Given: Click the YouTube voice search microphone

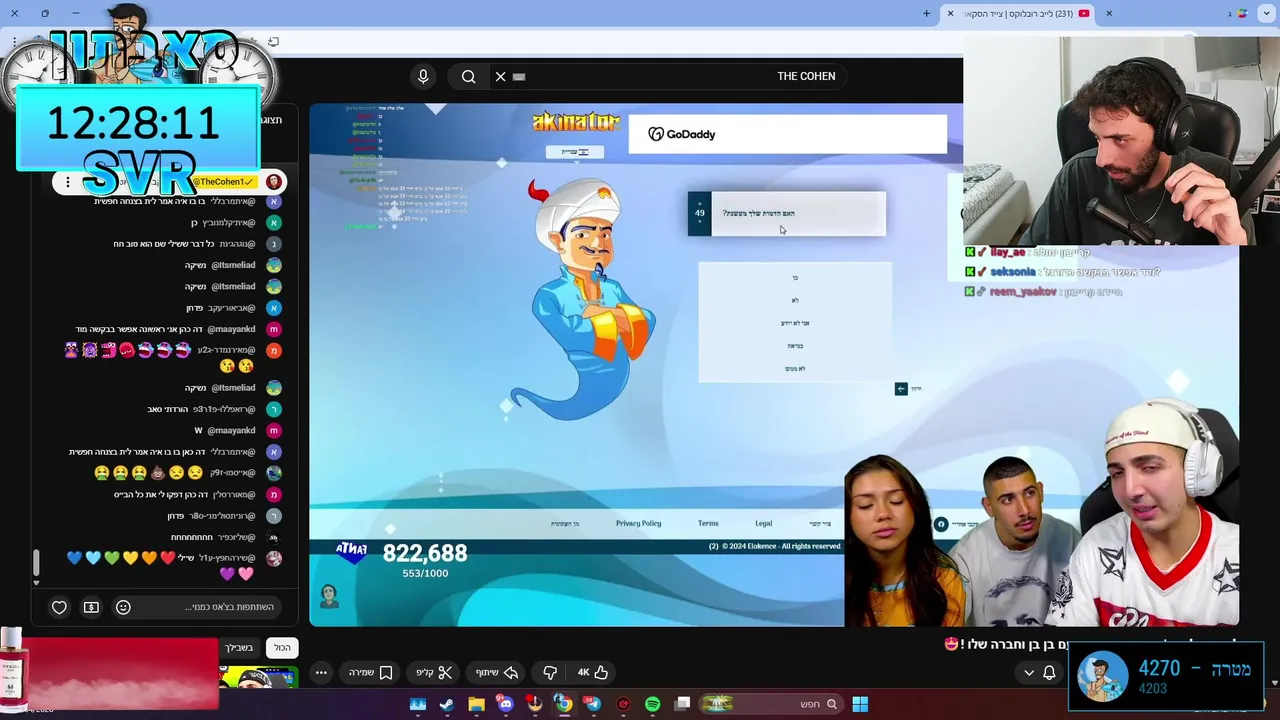Looking at the screenshot, I should pyautogui.click(x=423, y=76).
